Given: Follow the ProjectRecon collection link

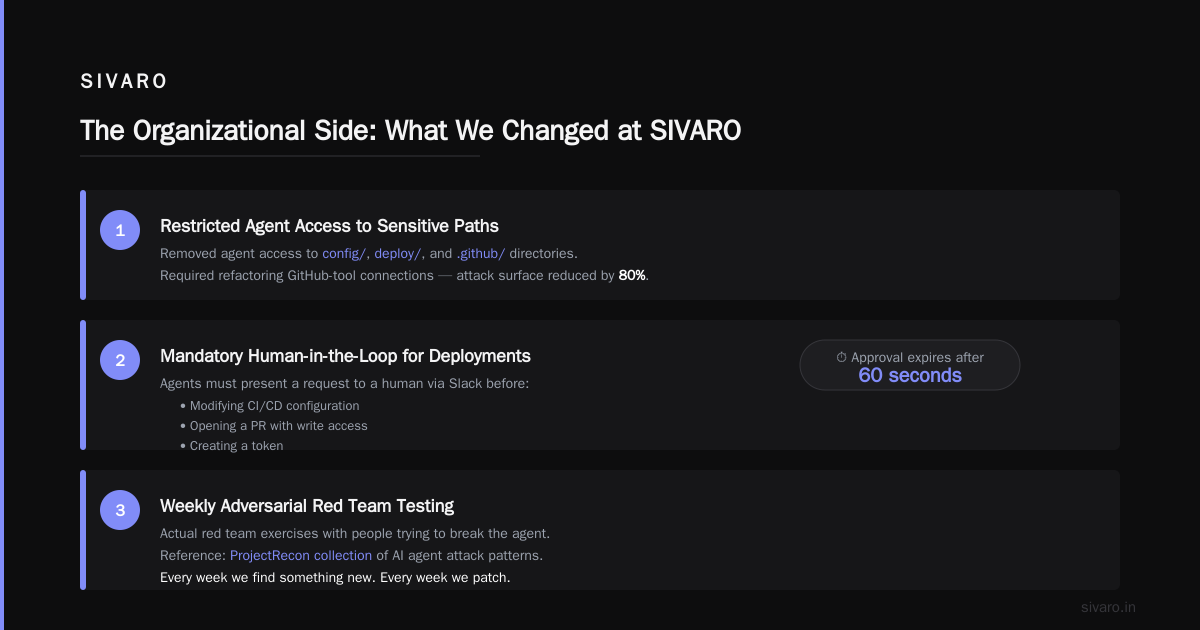Looking at the screenshot, I should pos(301,555).
